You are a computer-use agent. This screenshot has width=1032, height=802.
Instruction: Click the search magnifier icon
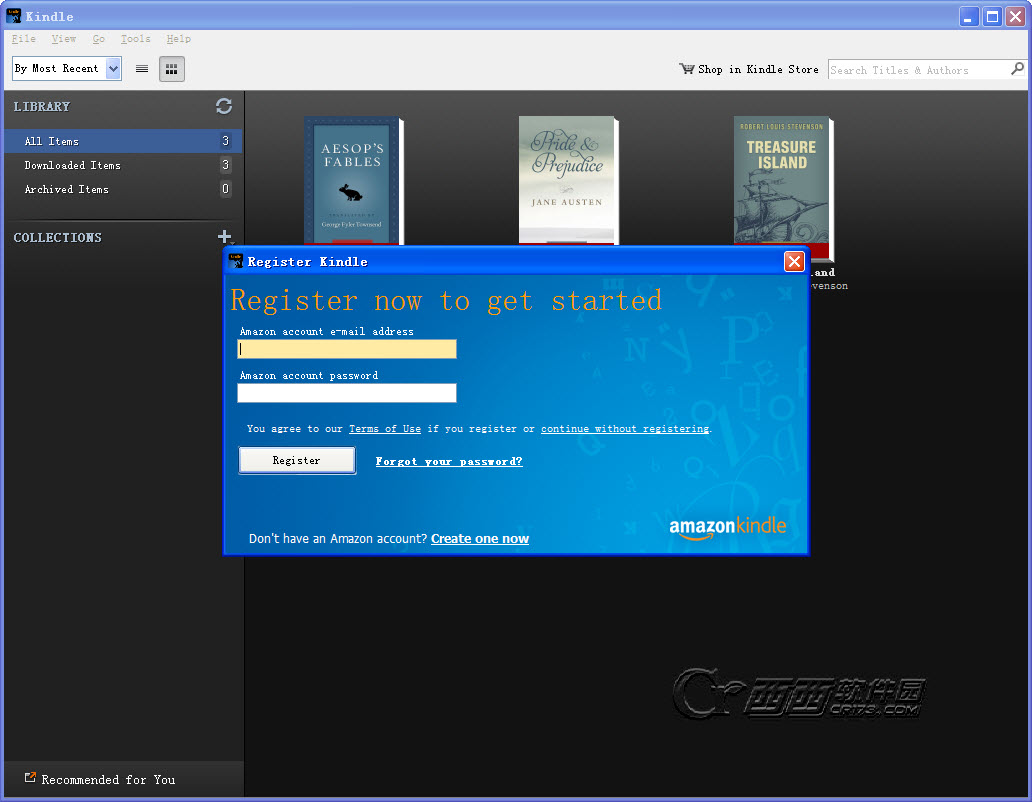coord(1018,68)
